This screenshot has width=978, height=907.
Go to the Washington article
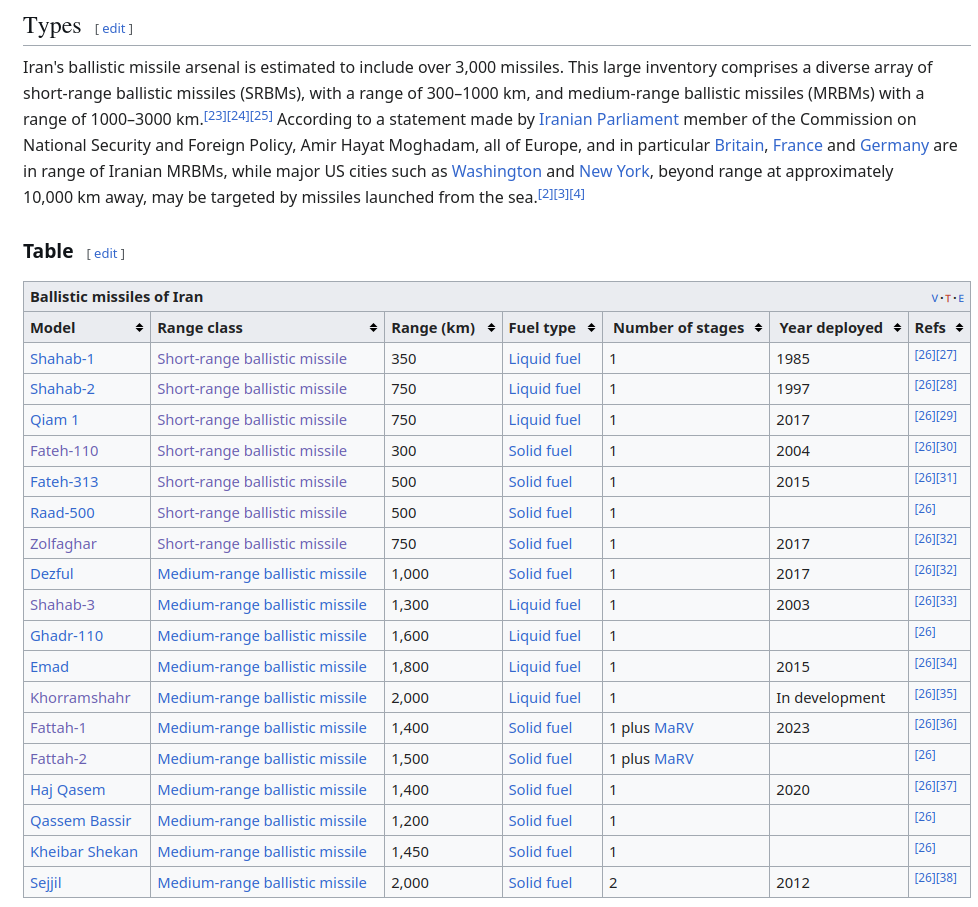[496, 172]
